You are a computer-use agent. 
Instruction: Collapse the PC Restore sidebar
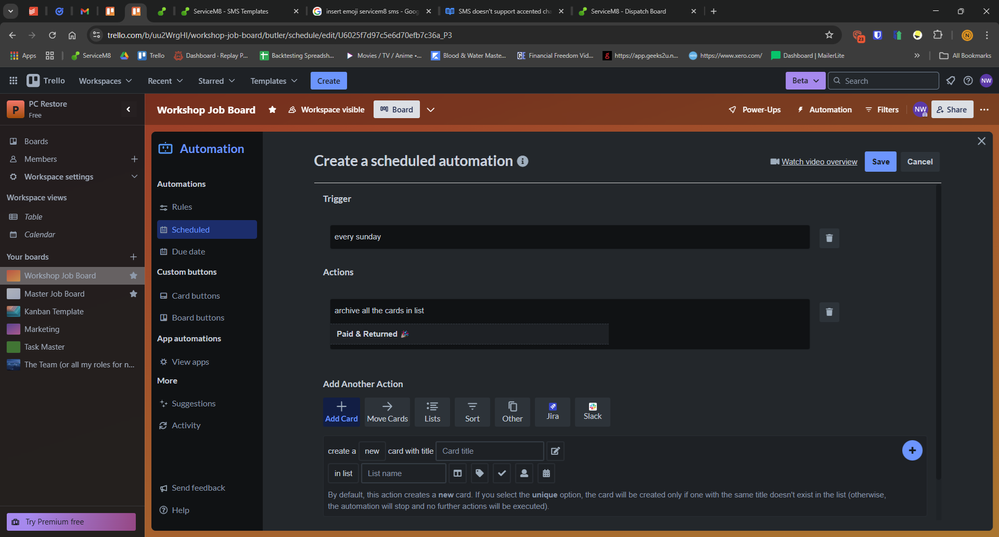pos(128,110)
